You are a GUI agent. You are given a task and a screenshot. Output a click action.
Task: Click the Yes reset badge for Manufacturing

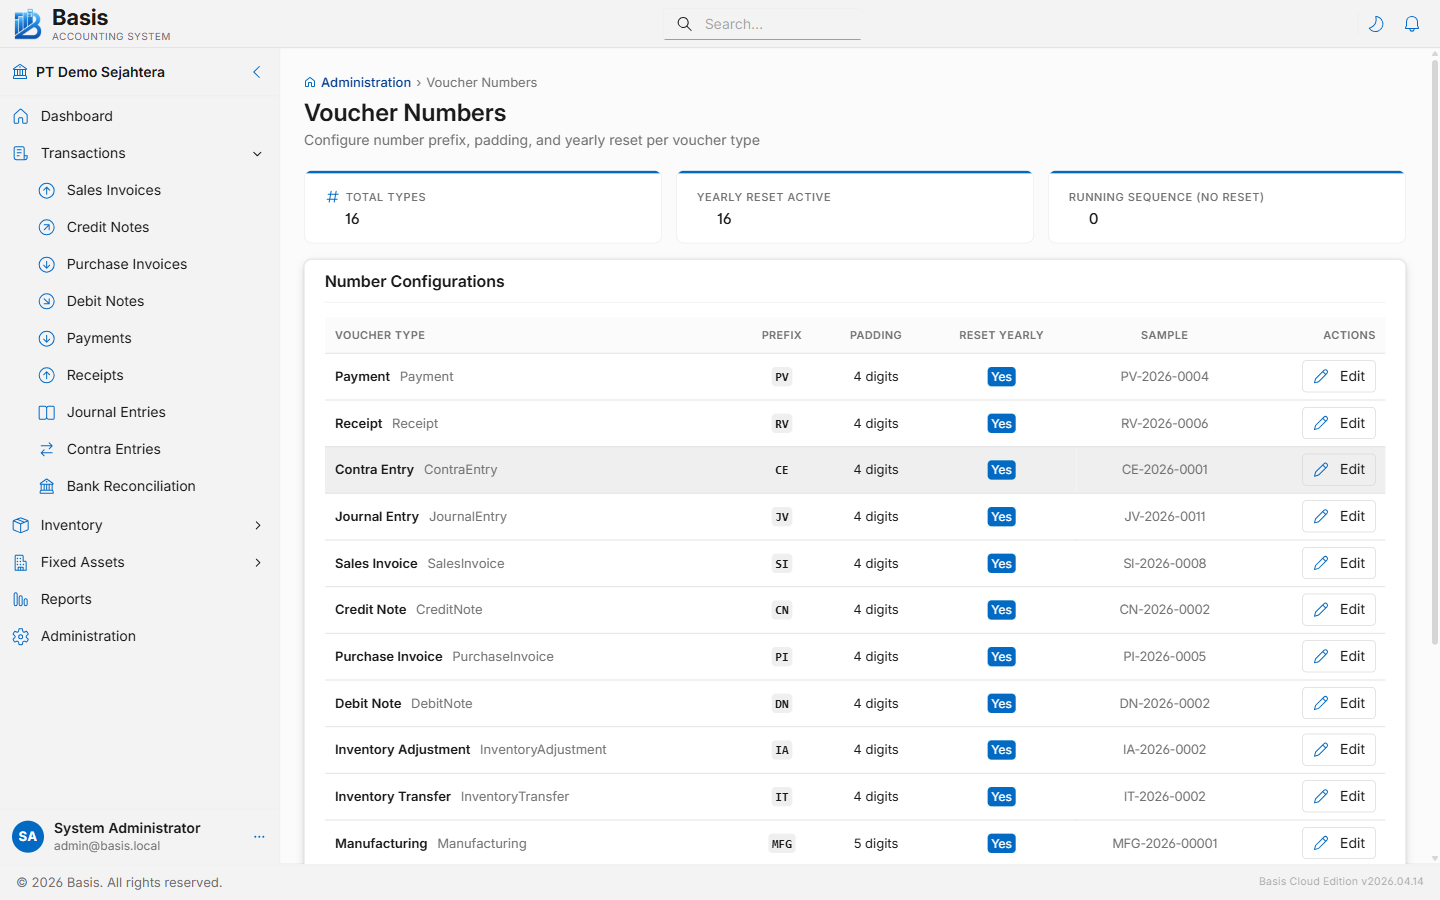(x=1001, y=844)
